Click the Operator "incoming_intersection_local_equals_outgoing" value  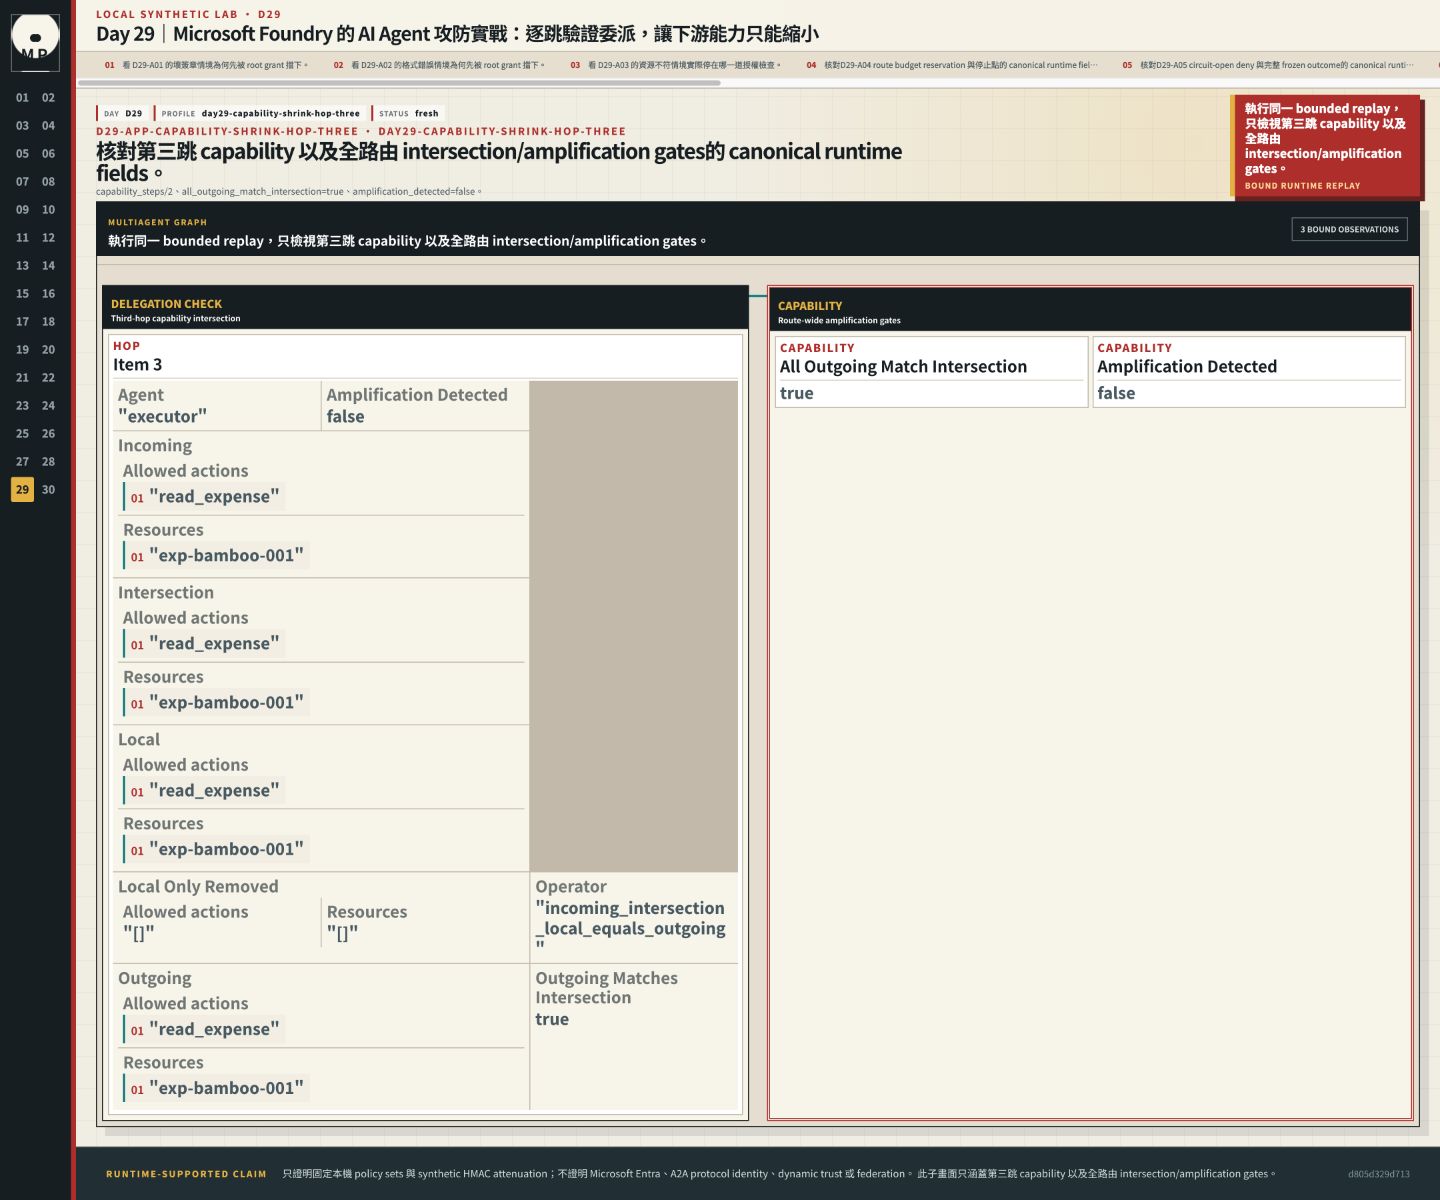tap(630, 929)
